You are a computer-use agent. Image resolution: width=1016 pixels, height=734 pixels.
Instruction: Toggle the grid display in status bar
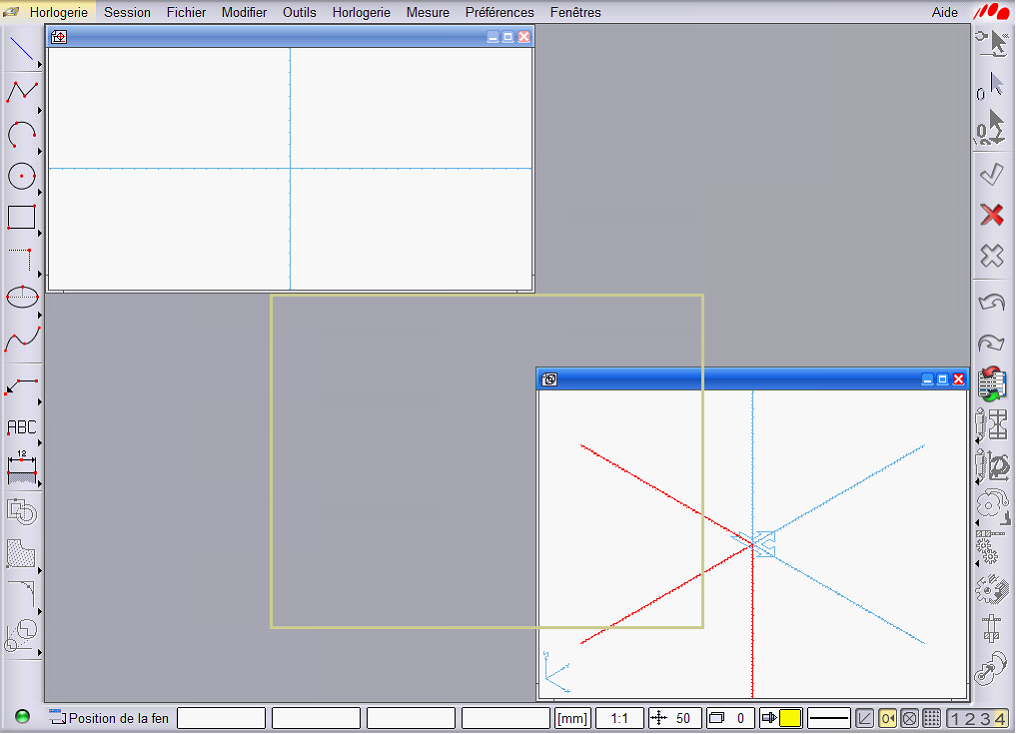pyautogui.click(x=931, y=718)
